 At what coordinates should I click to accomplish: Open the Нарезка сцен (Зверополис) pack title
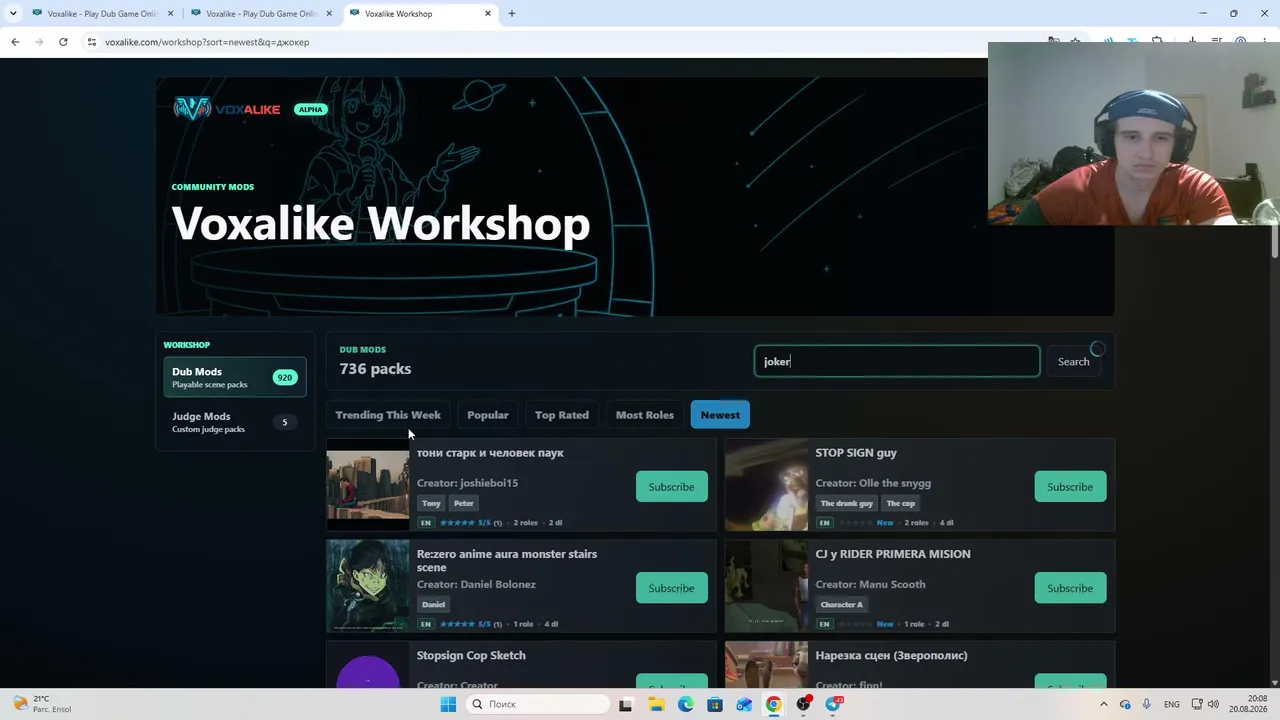pos(891,655)
